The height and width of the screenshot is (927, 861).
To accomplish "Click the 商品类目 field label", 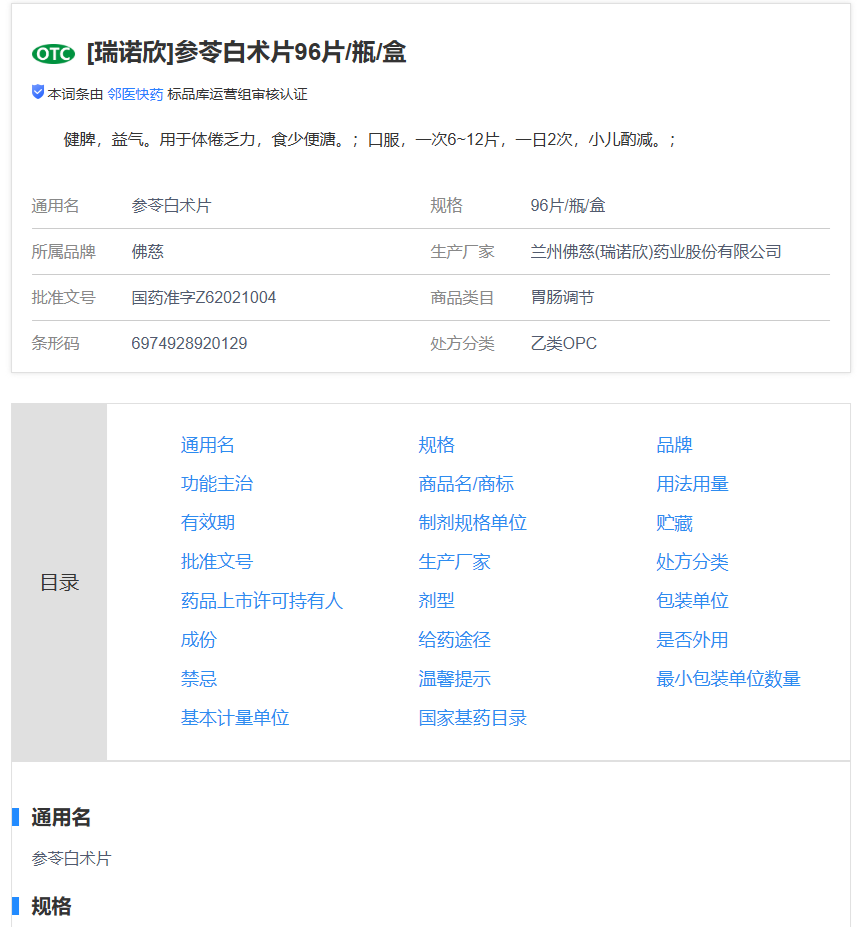I will pos(462,297).
